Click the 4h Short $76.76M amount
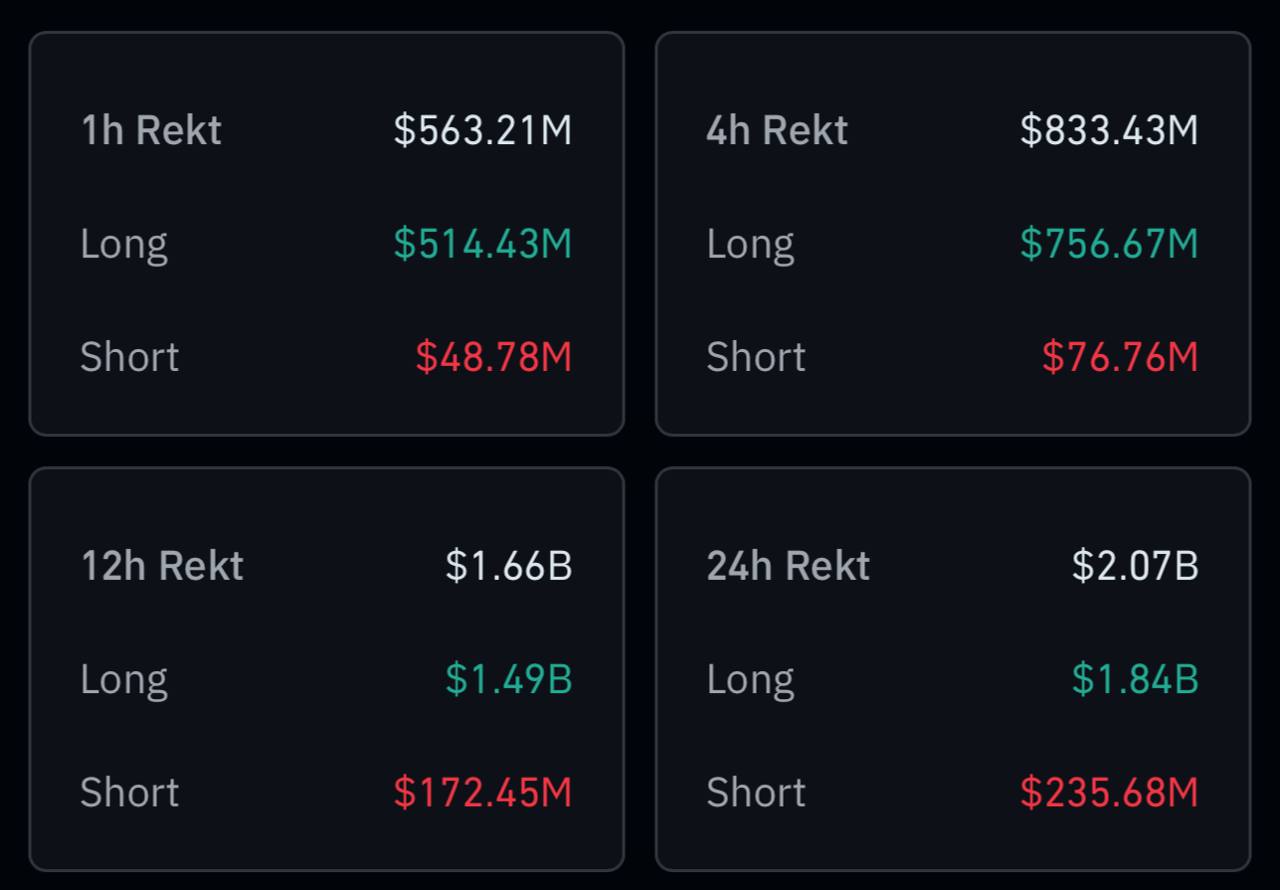Screen dimensions: 1280x890 click(1120, 357)
